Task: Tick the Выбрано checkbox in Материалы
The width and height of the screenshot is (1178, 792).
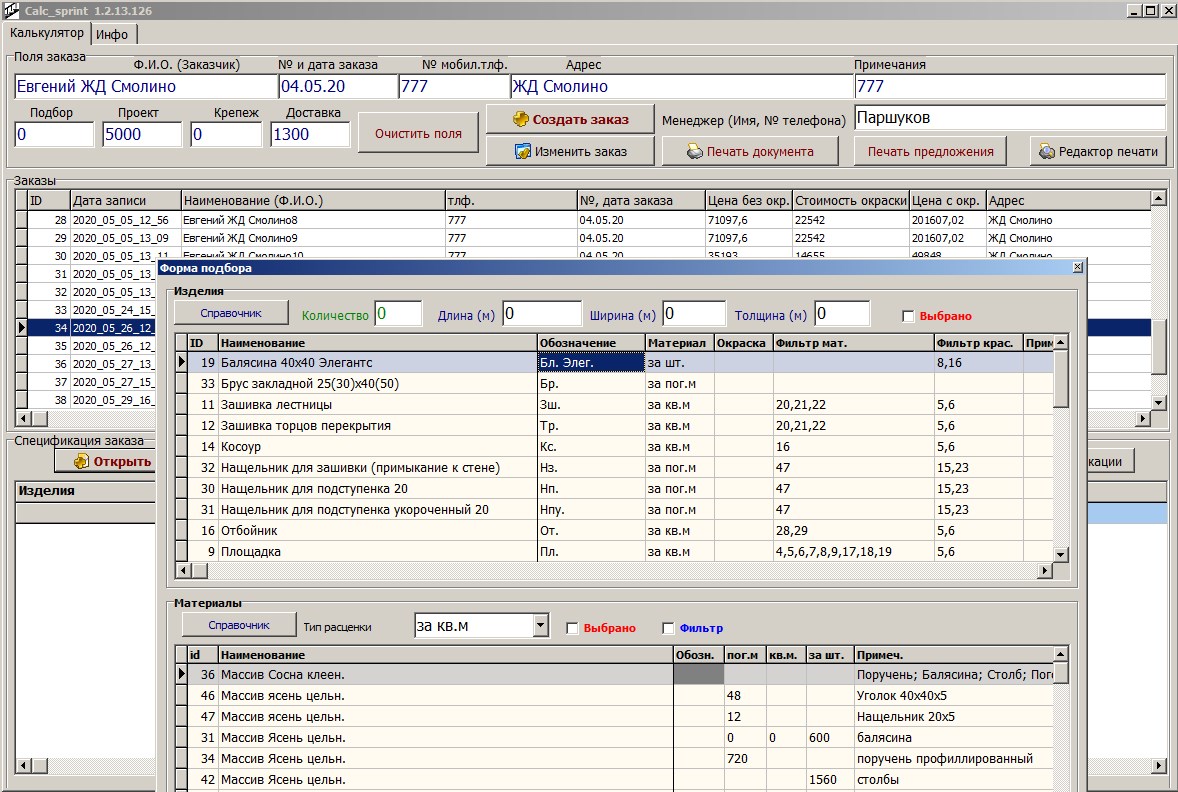Action: coord(572,628)
